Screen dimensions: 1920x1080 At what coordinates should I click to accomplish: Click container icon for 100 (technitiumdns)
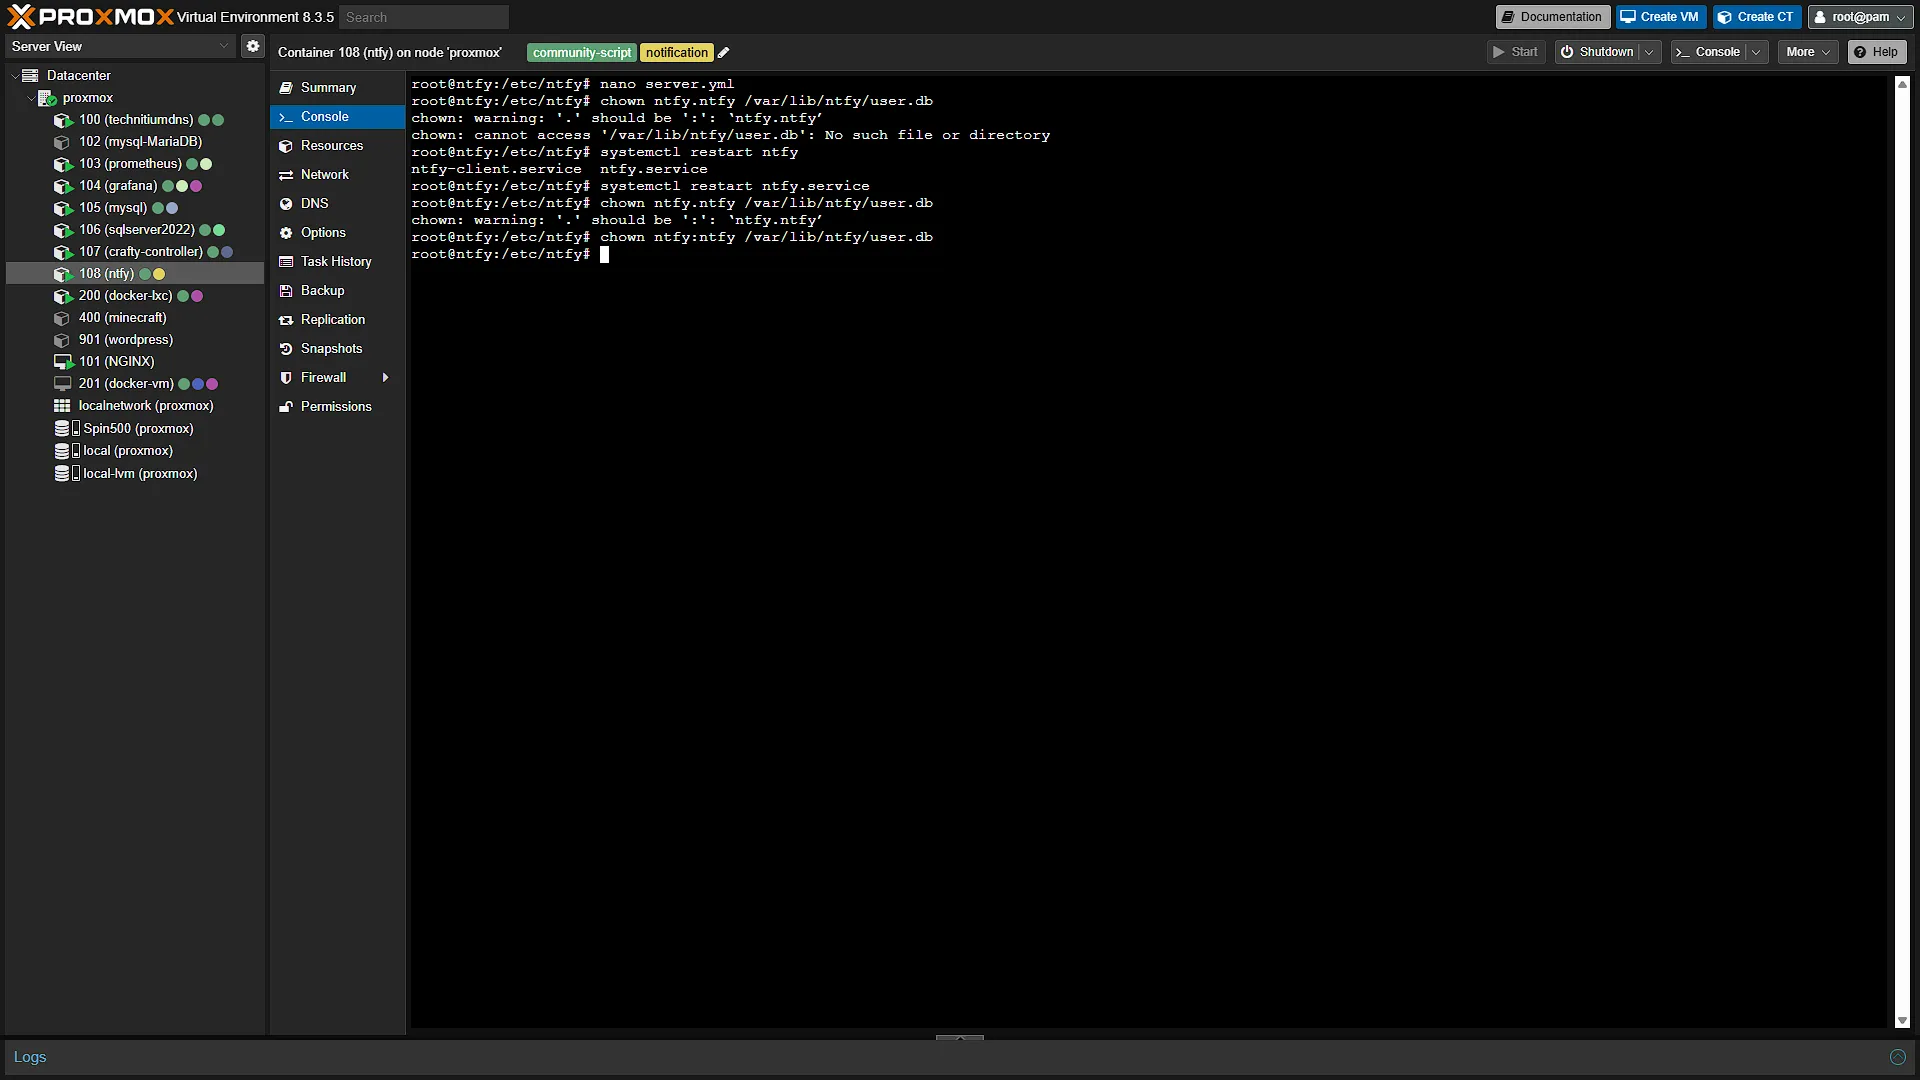click(63, 120)
